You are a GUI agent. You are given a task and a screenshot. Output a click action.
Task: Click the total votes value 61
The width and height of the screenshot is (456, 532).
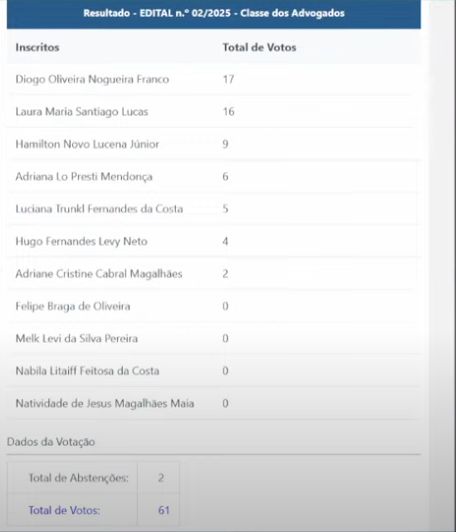[x=164, y=510]
